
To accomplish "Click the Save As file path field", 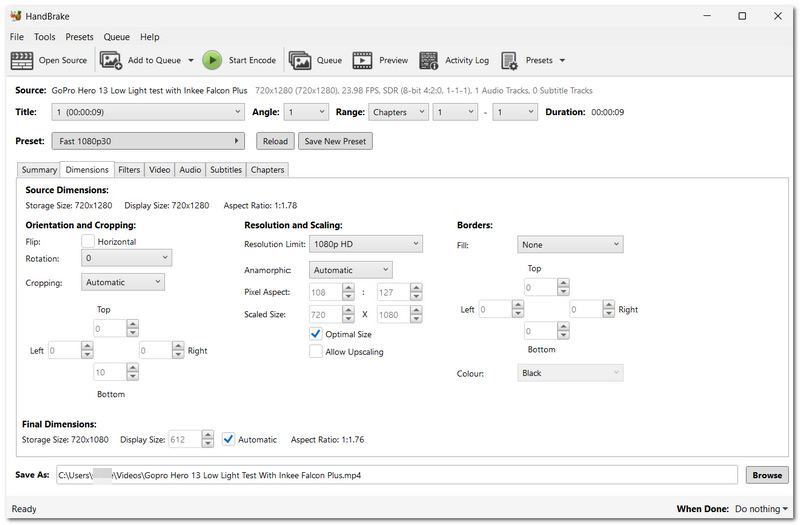I will click(x=396, y=475).
